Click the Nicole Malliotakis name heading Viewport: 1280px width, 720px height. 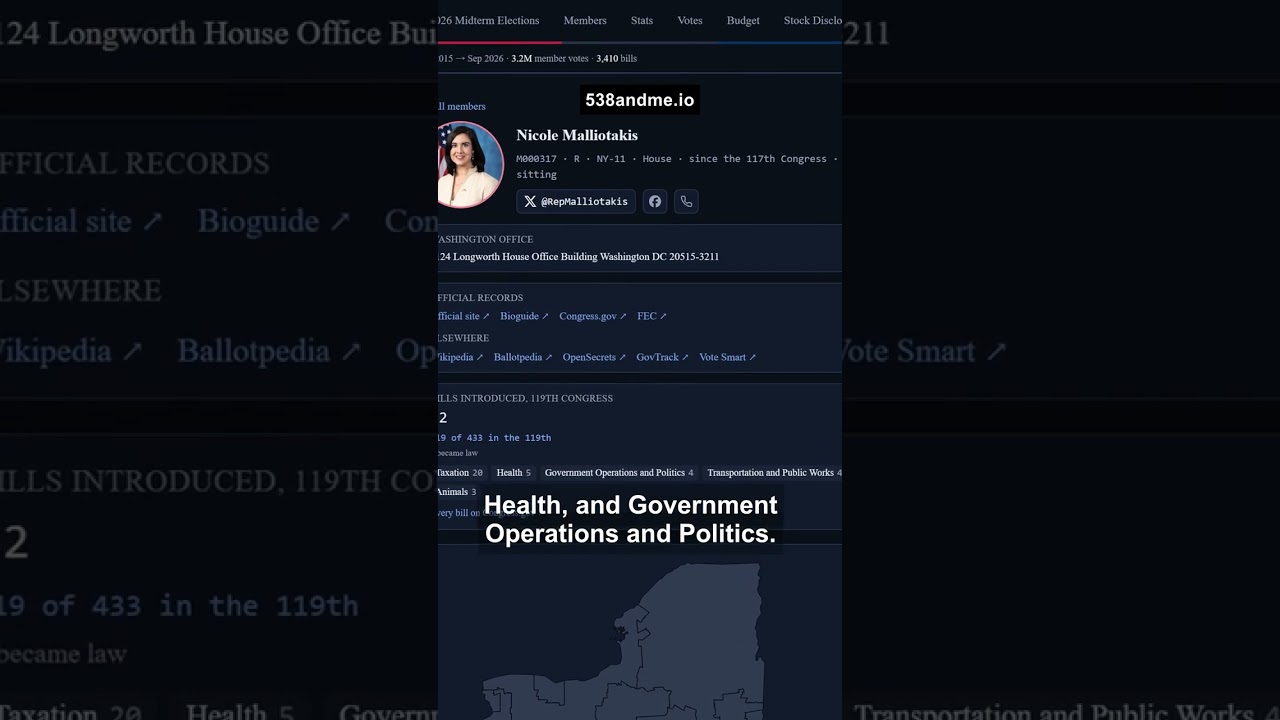pos(577,135)
